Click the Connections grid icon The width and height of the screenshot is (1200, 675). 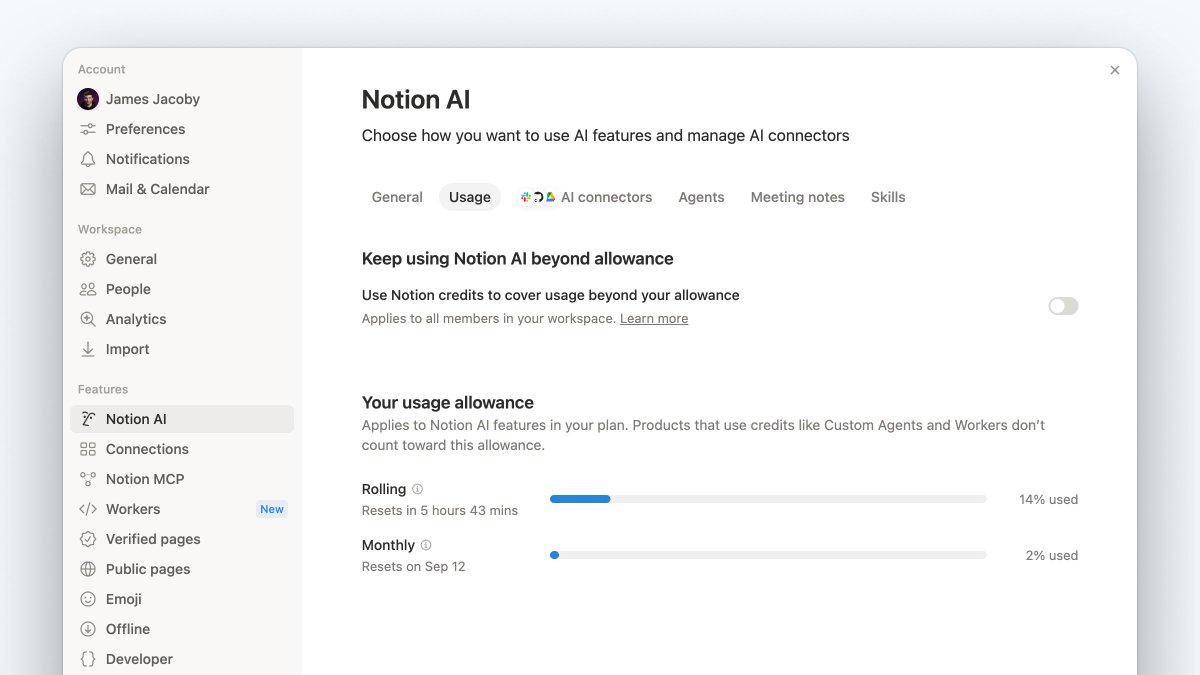point(88,449)
